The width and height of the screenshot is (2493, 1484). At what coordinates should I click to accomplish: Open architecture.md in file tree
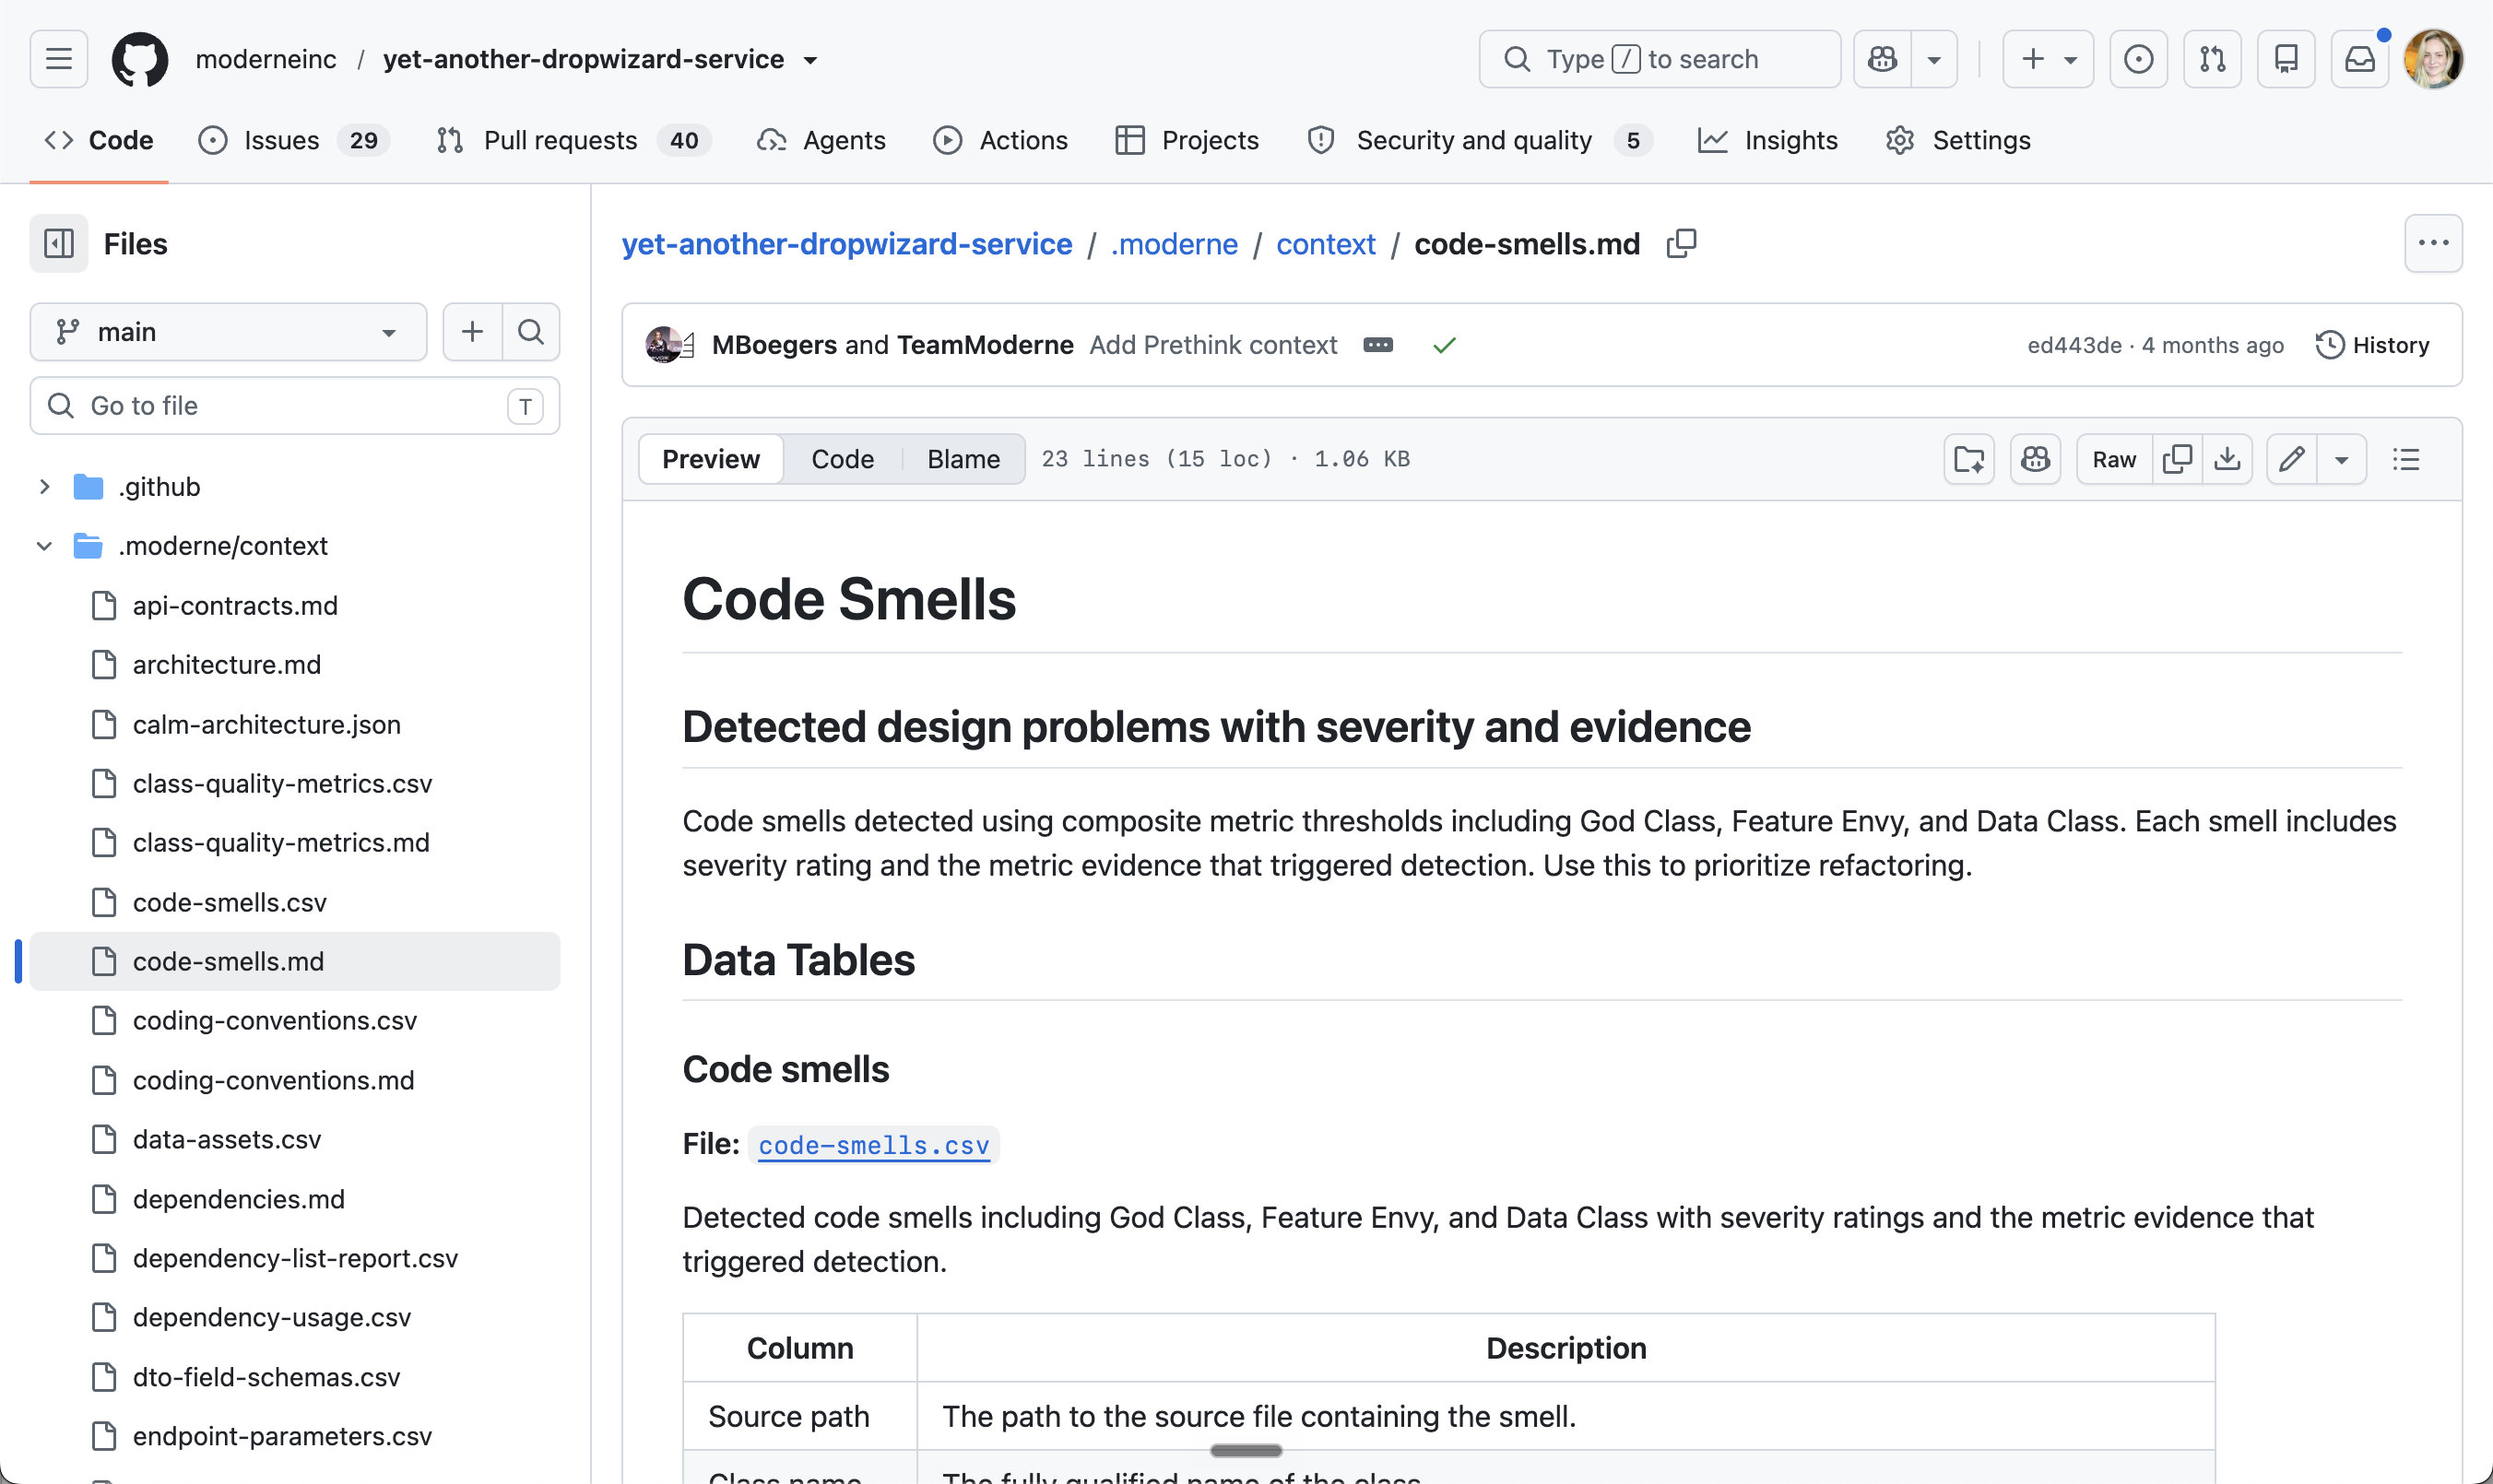pos(227,665)
